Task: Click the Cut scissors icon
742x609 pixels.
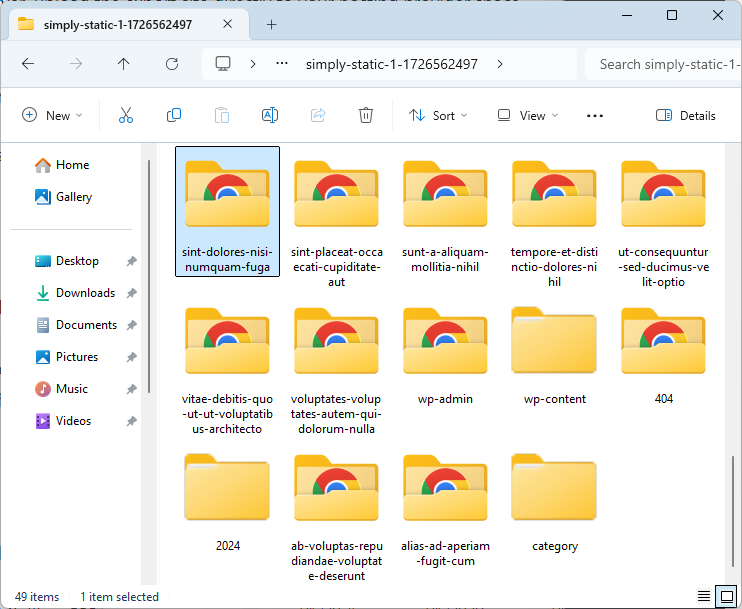Action: coord(126,116)
